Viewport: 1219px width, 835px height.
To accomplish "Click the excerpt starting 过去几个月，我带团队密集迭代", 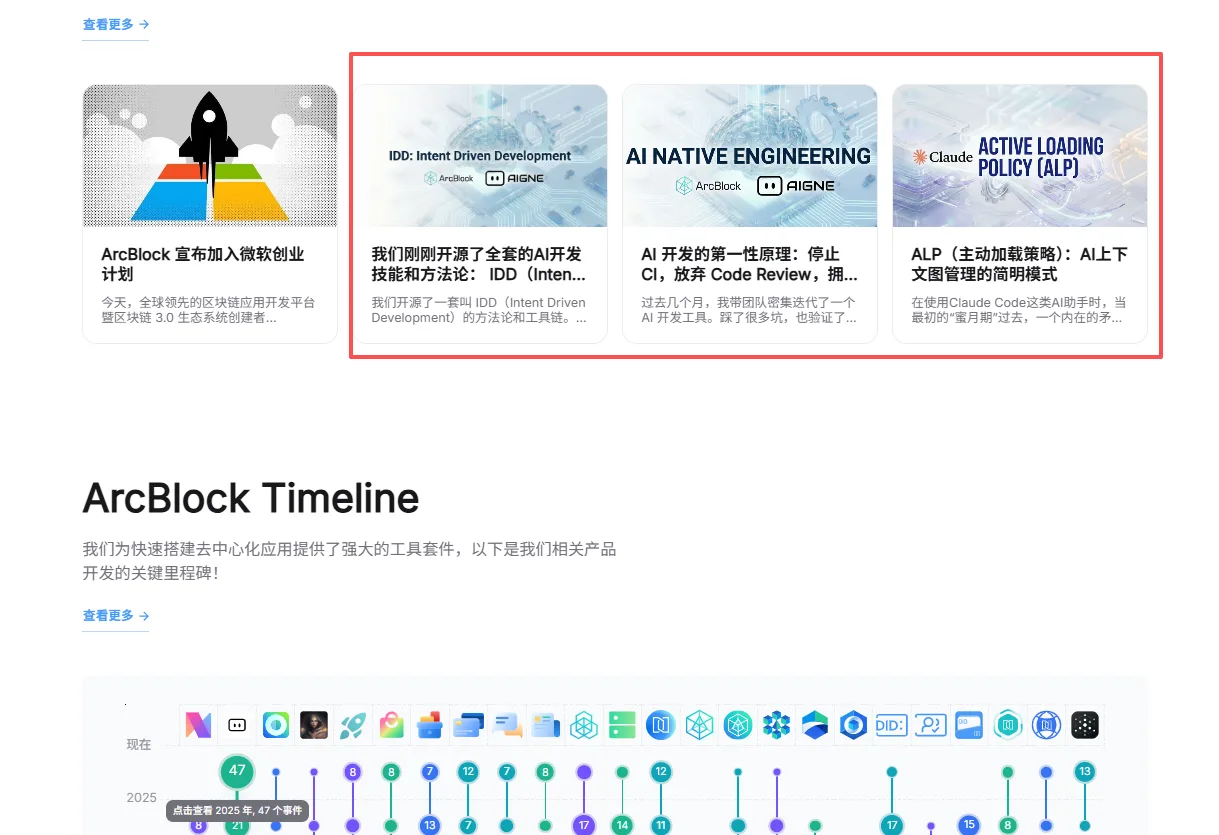I will 749,310.
